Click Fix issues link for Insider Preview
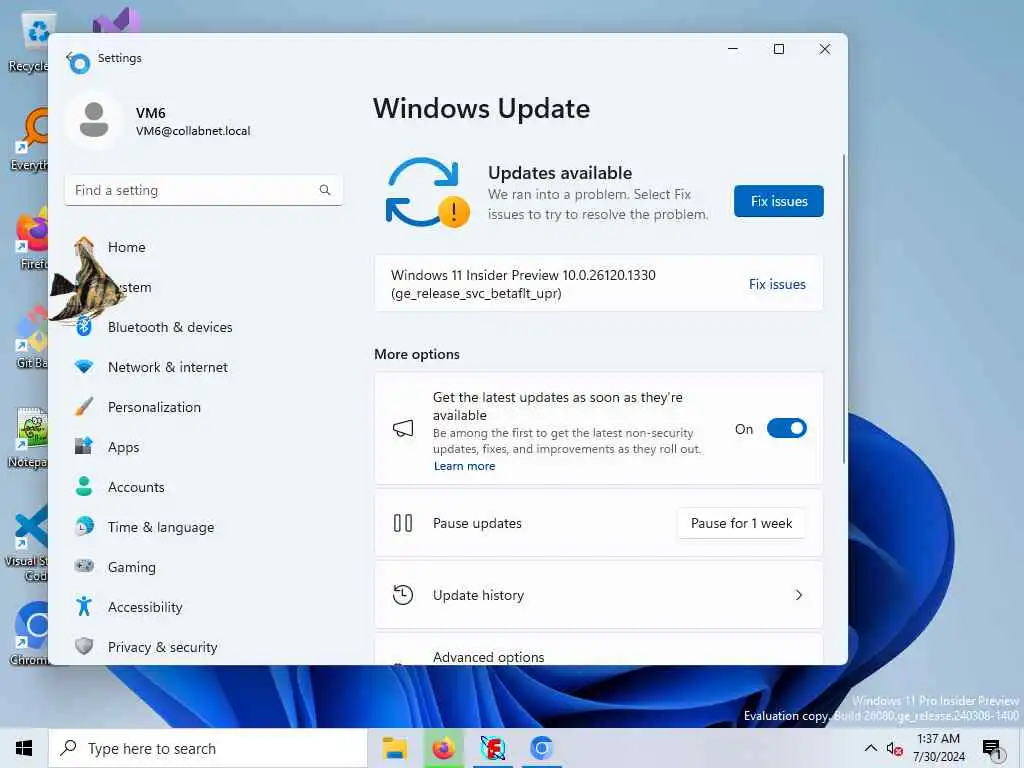 coord(777,284)
